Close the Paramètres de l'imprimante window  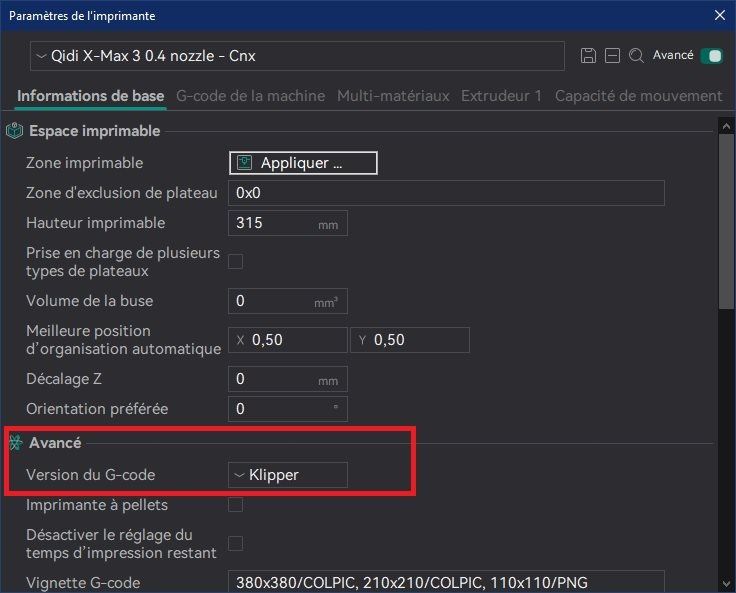(x=720, y=15)
